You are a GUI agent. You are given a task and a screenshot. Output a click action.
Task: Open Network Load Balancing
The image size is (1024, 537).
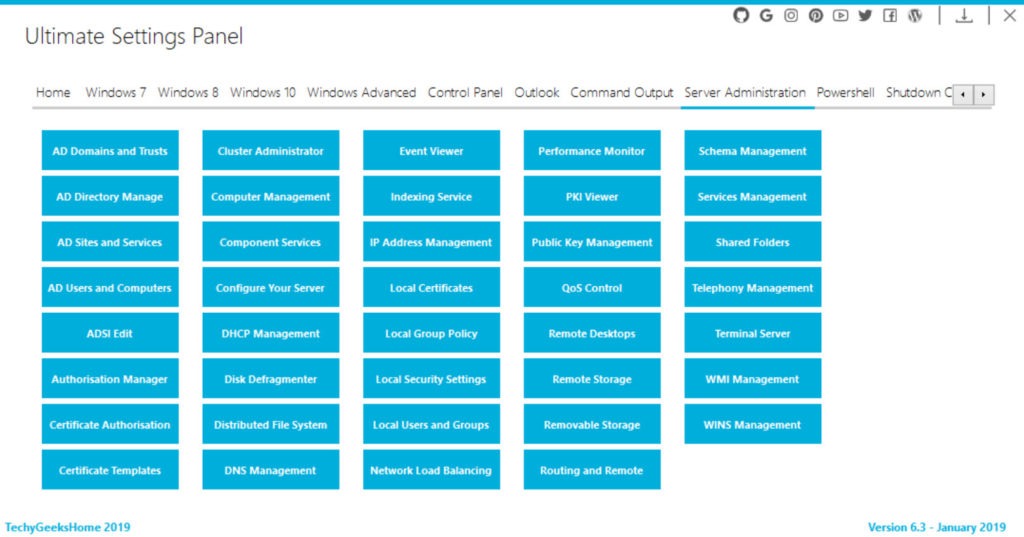coord(431,470)
